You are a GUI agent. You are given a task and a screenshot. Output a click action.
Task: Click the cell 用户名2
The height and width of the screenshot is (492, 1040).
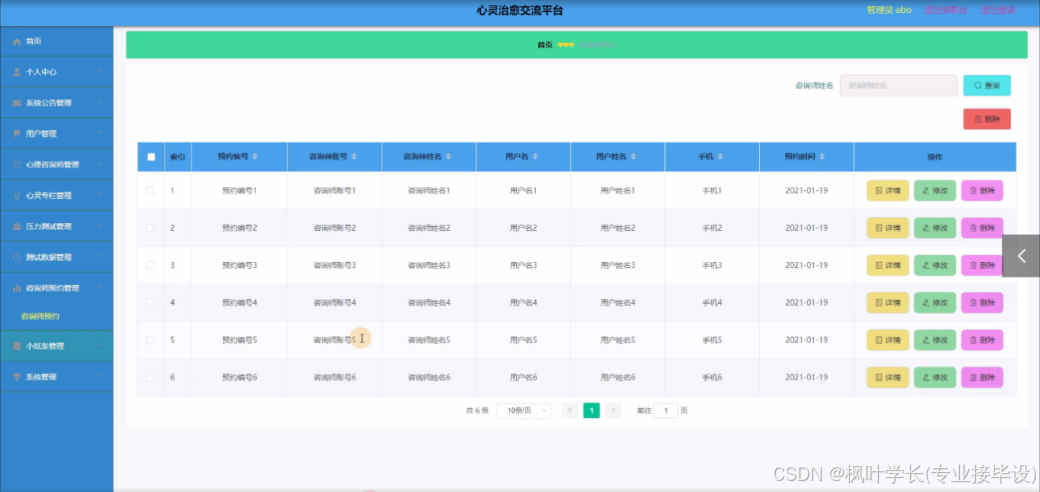click(523, 228)
